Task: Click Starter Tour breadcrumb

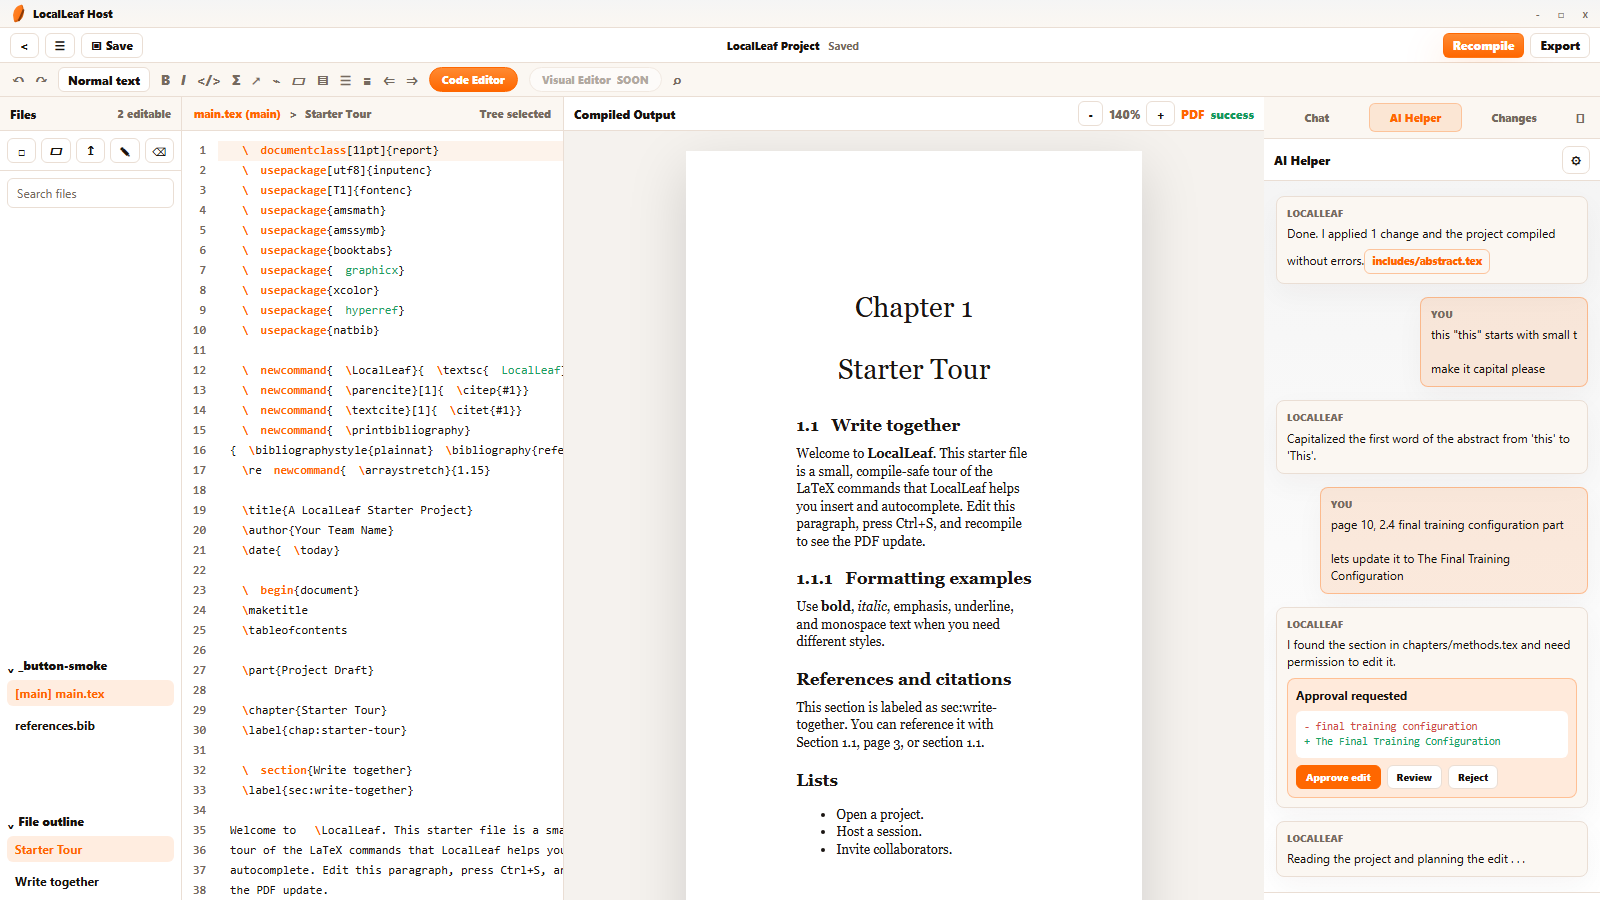Action: 338,114
